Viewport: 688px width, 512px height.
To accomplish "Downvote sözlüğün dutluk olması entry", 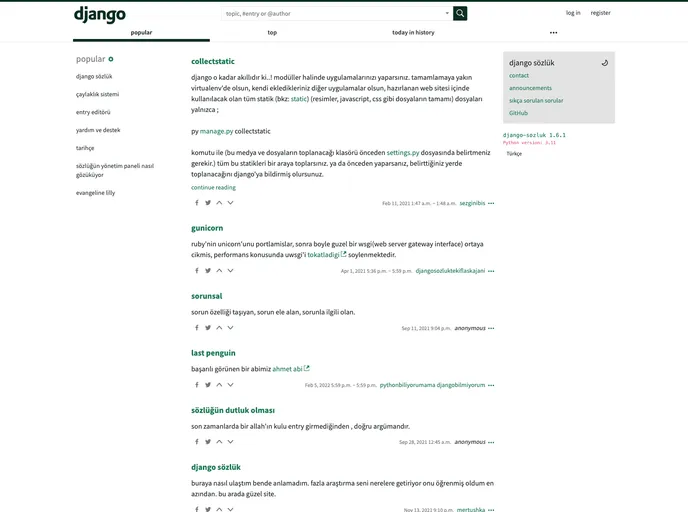I will point(230,442).
